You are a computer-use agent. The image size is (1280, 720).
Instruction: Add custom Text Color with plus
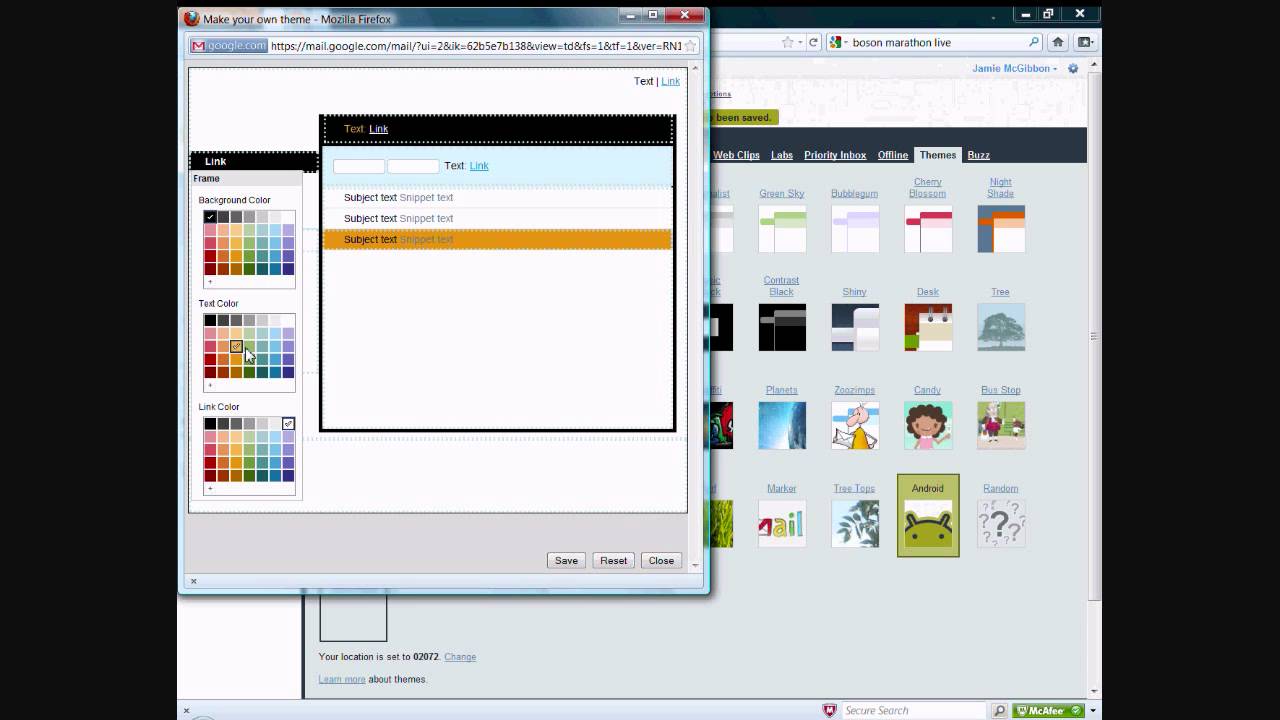pos(210,385)
